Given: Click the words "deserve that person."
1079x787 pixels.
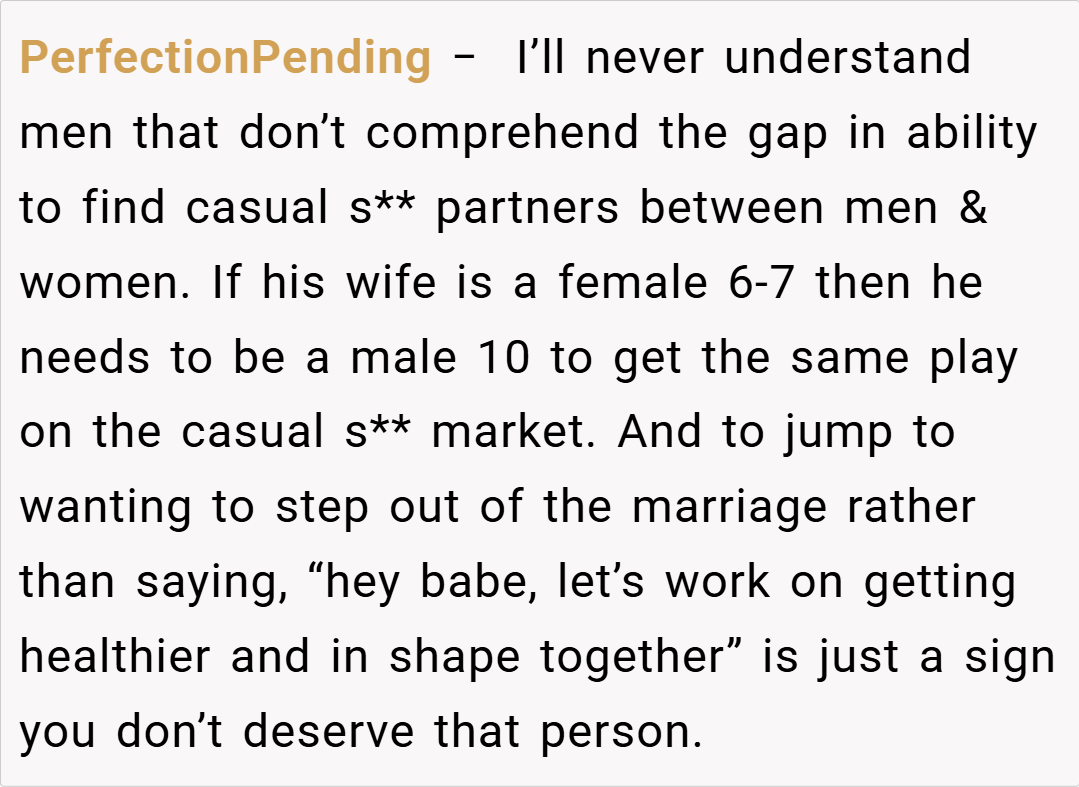Looking at the screenshot, I should pyautogui.click(x=472, y=733).
